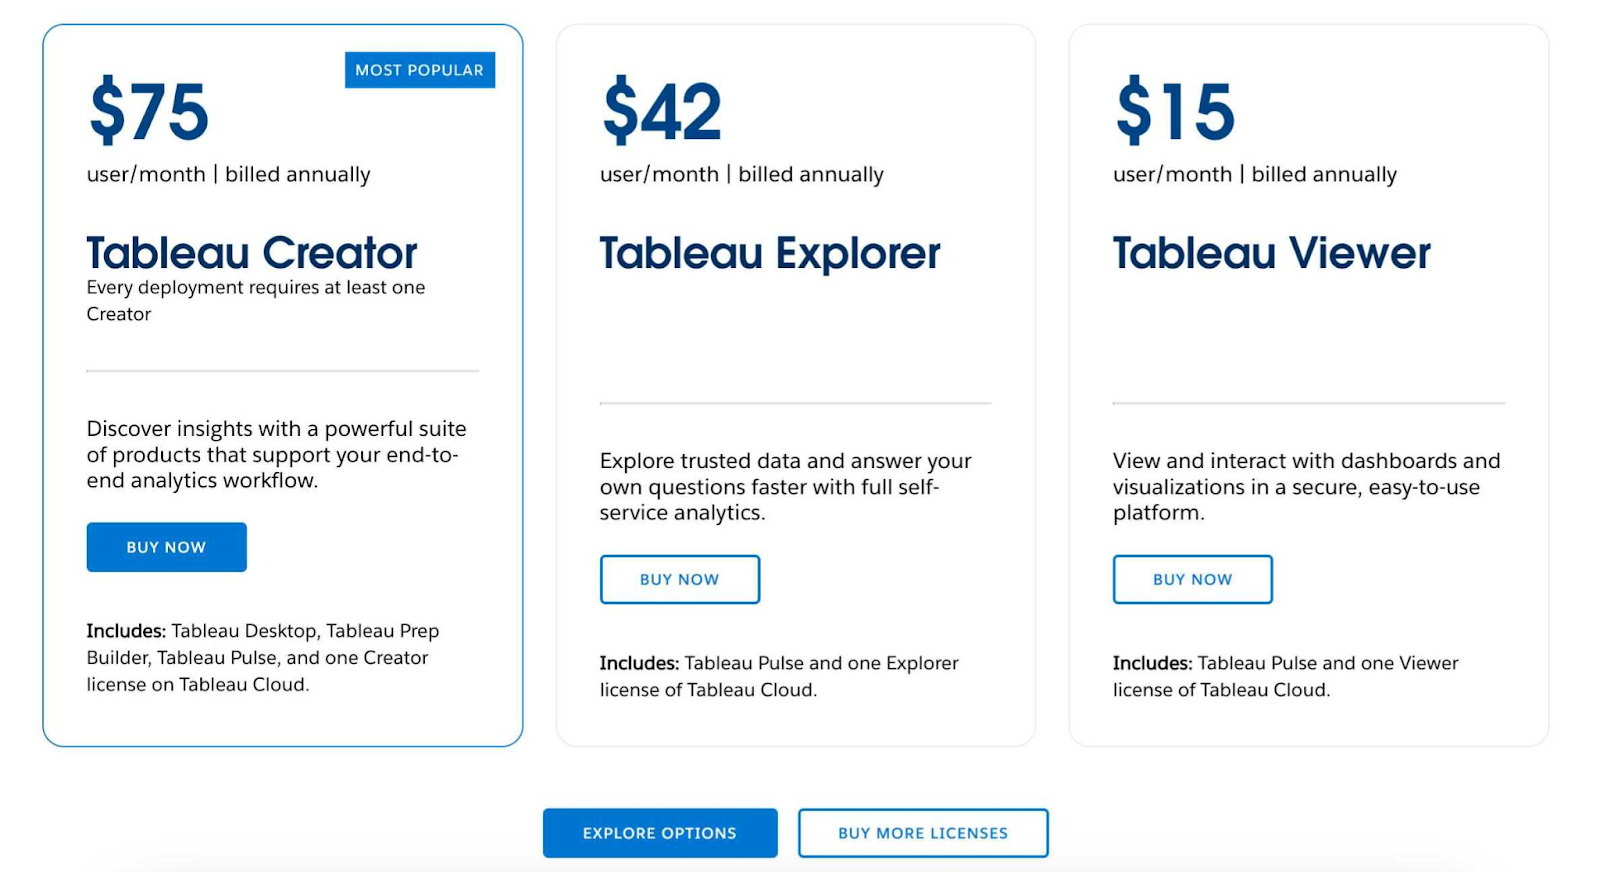Click the Creator billed annually label
1600x872 pixels.
click(x=228, y=174)
